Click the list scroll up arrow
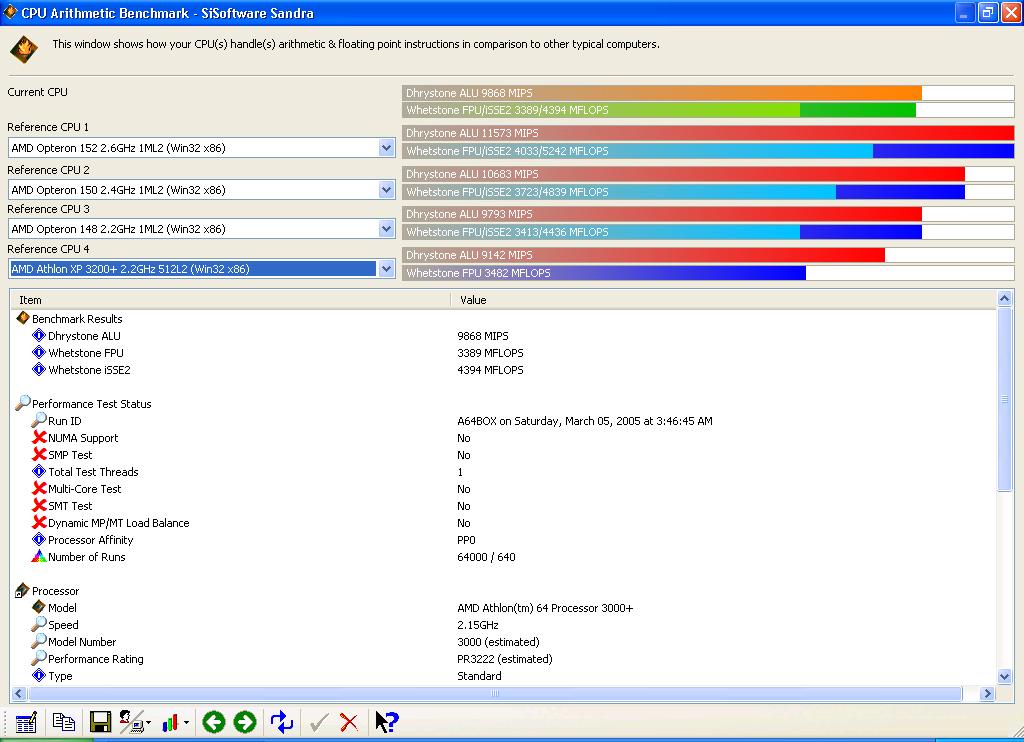Viewport: 1024px width, 742px height. 1004,298
